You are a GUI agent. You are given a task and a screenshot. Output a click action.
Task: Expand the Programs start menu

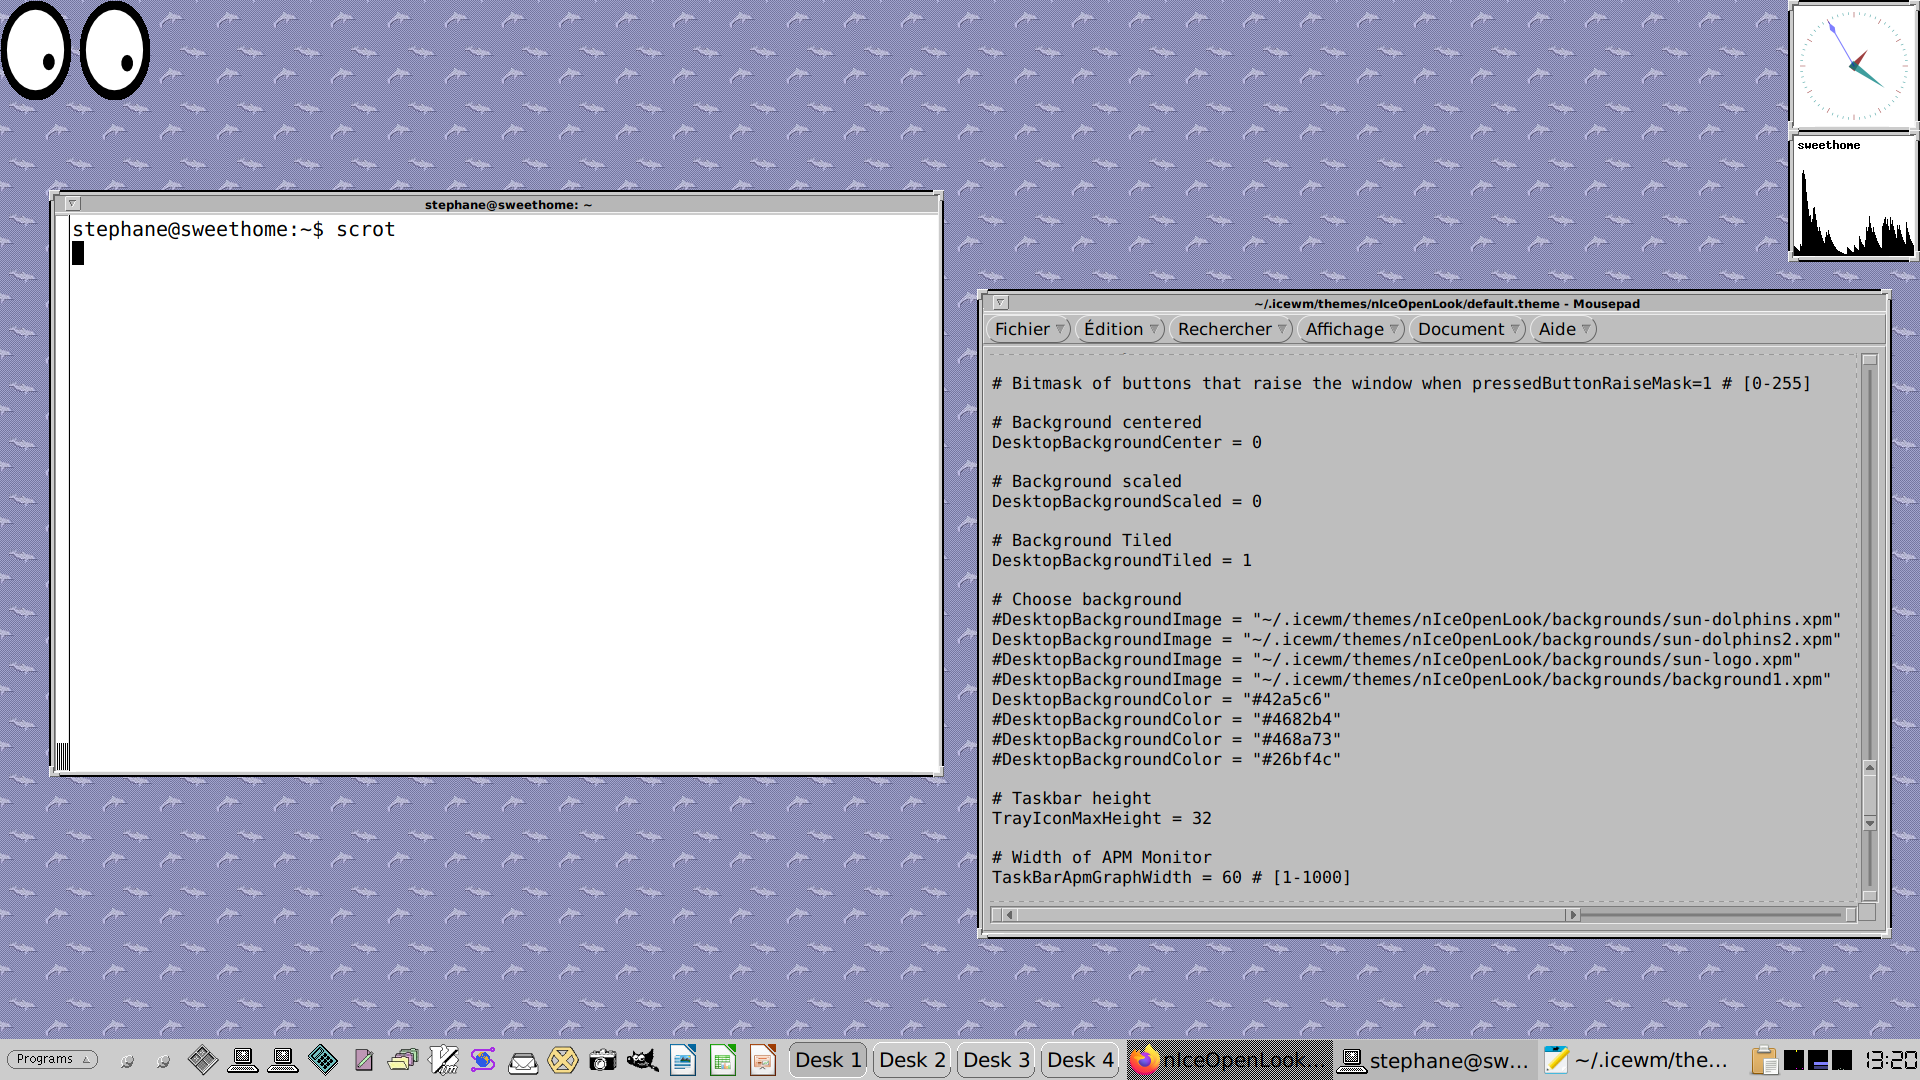tap(53, 1059)
